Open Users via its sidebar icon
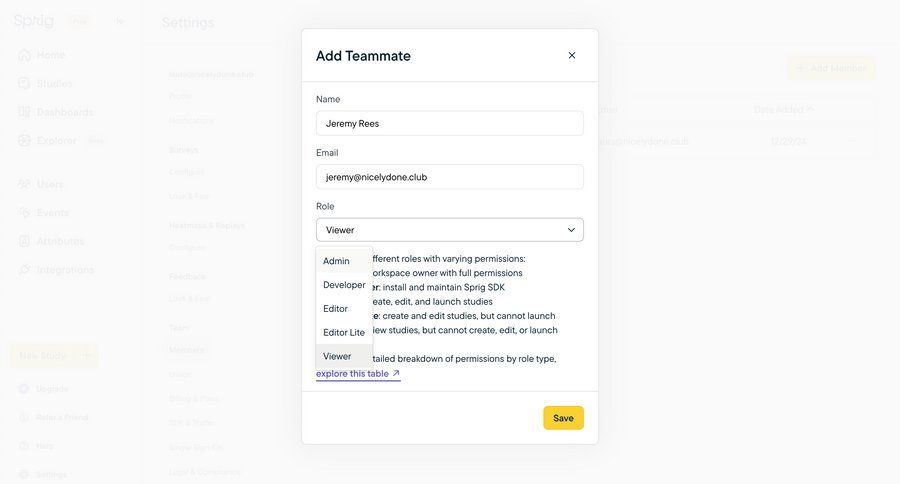 point(24,184)
